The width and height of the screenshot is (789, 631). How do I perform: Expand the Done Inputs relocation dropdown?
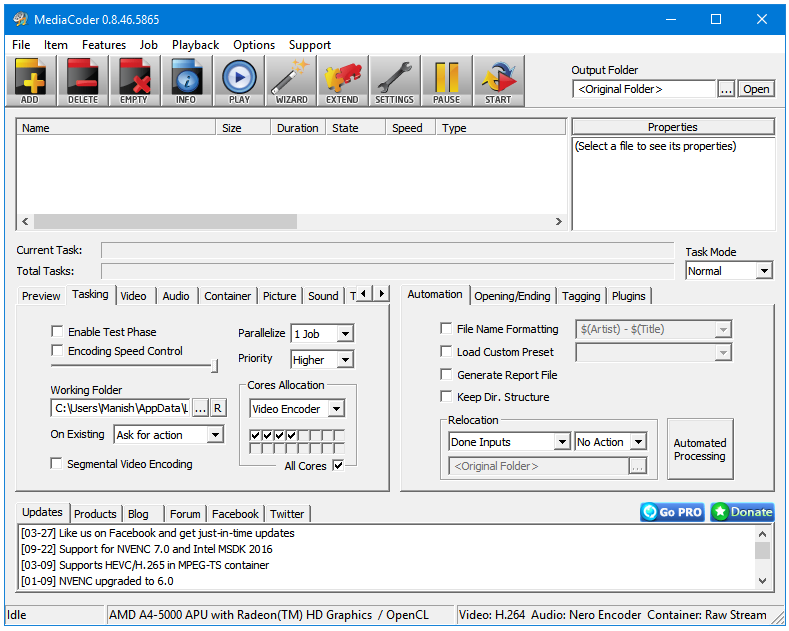[x=562, y=442]
